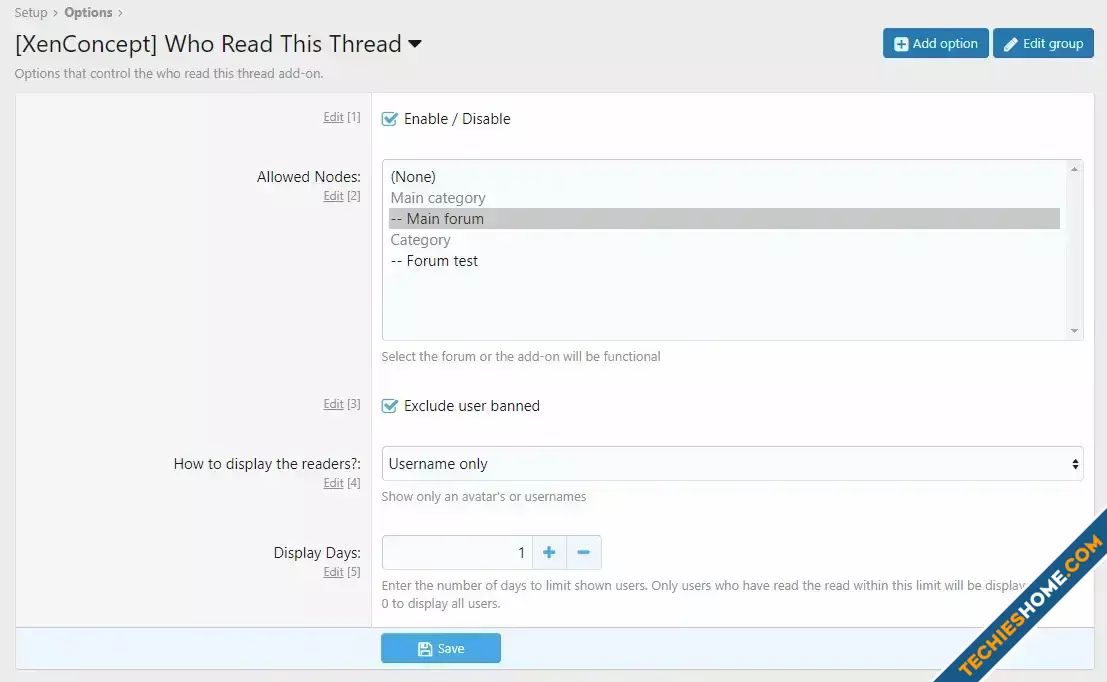The image size is (1107, 682).
Task: Go to Options breadcrumb
Action: (x=88, y=13)
